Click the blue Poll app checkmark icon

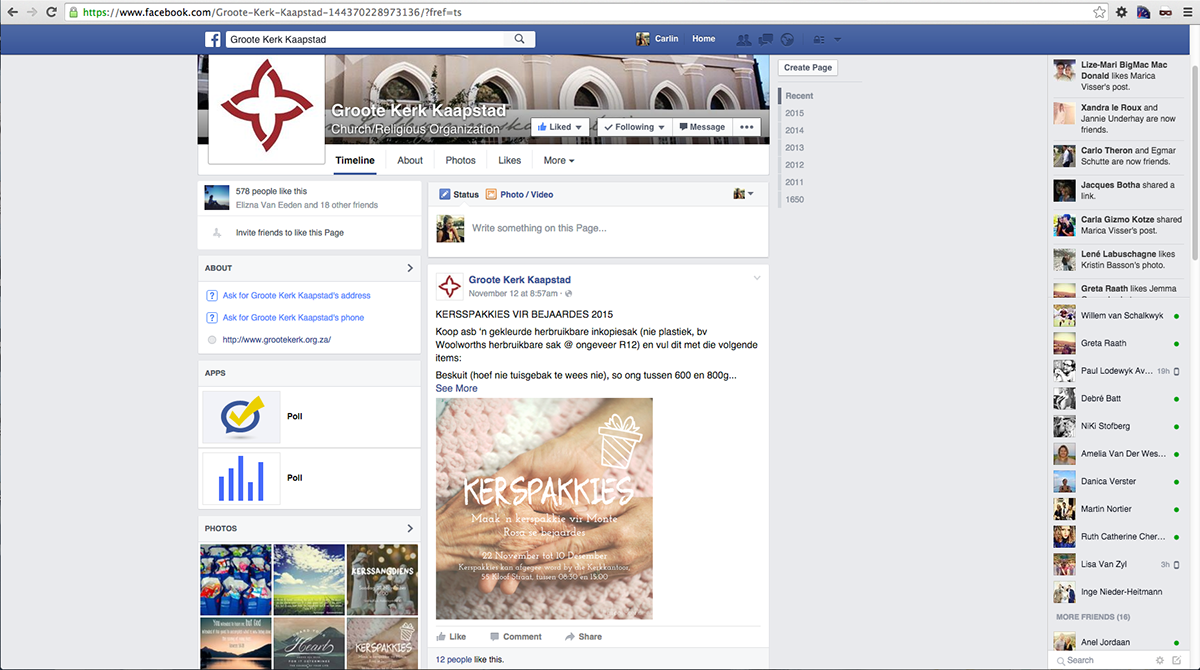pyautogui.click(x=241, y=416)
